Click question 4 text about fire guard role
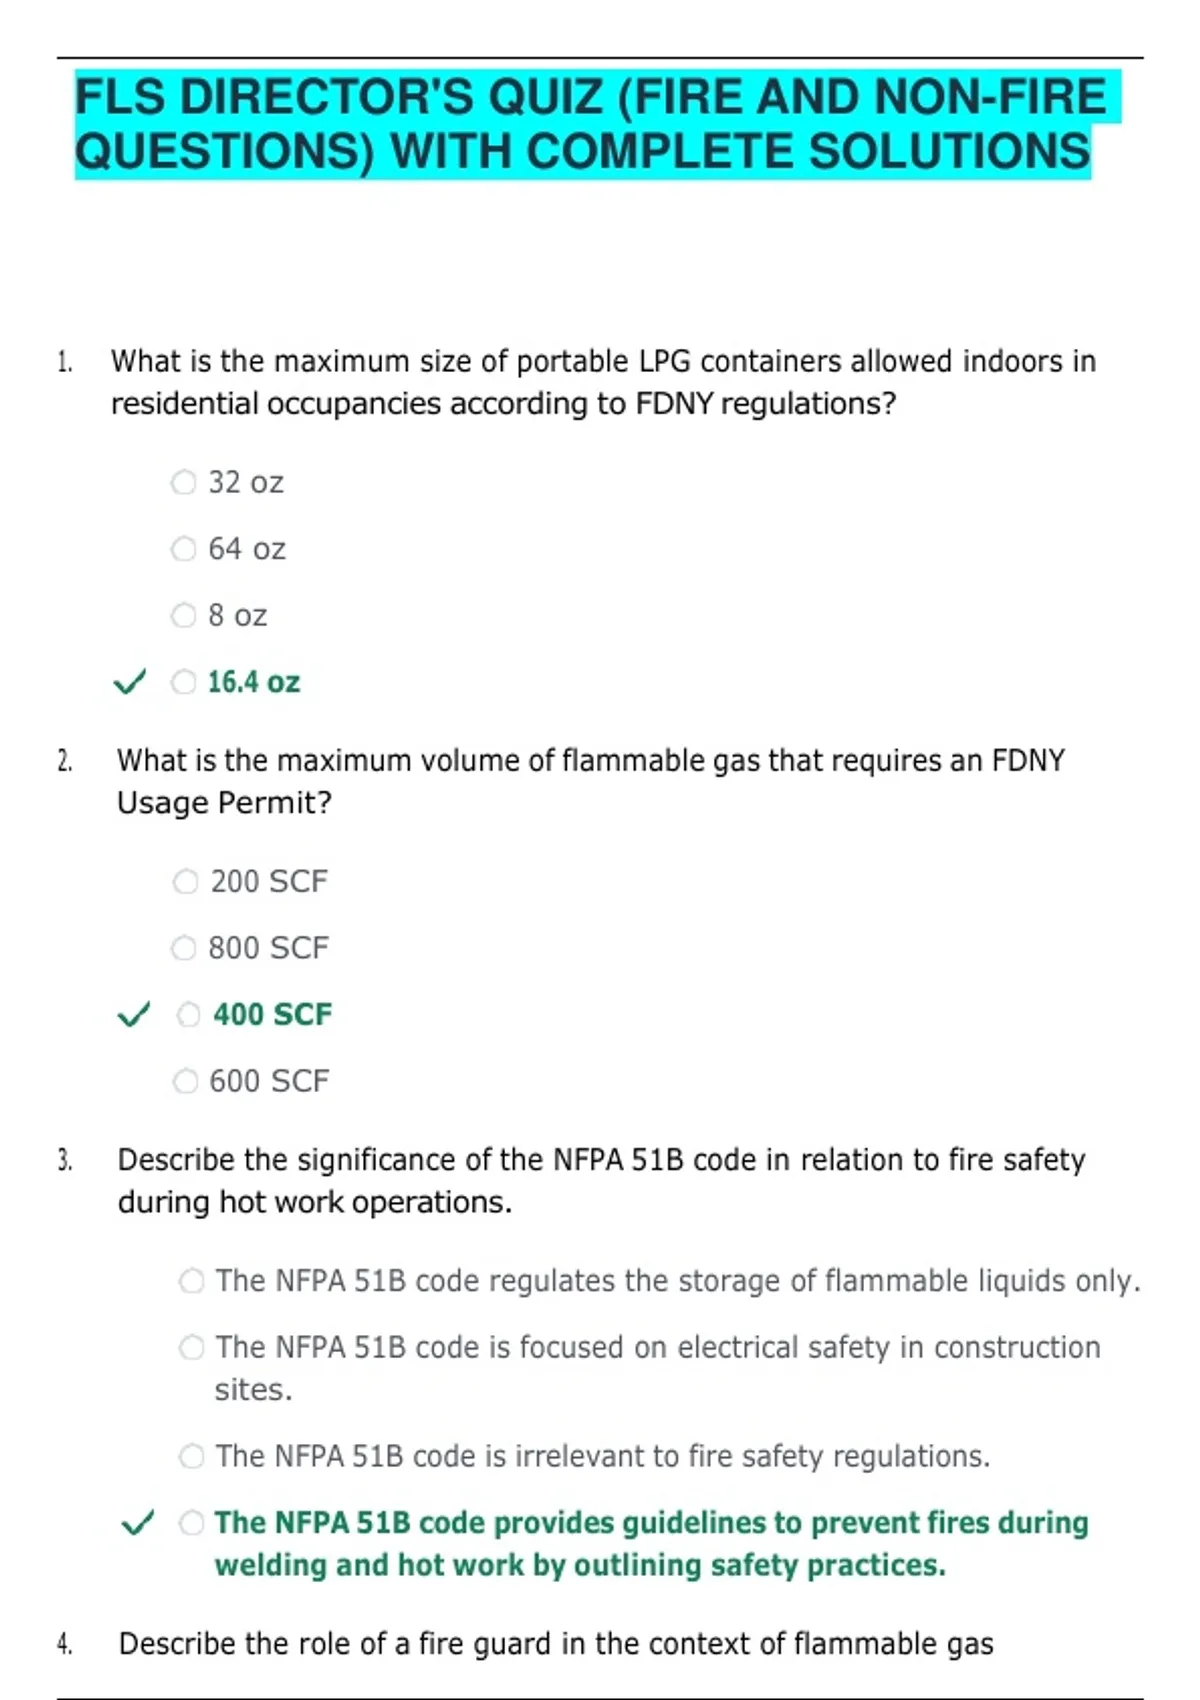1200x1700 pixels. [556, 1643]
